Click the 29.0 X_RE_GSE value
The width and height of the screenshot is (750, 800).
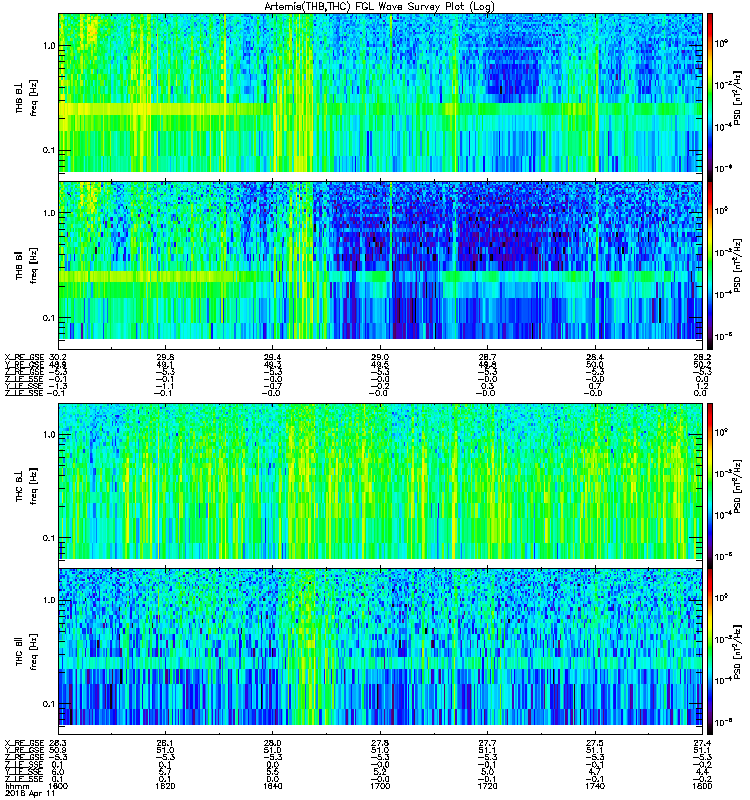(380, 357)
